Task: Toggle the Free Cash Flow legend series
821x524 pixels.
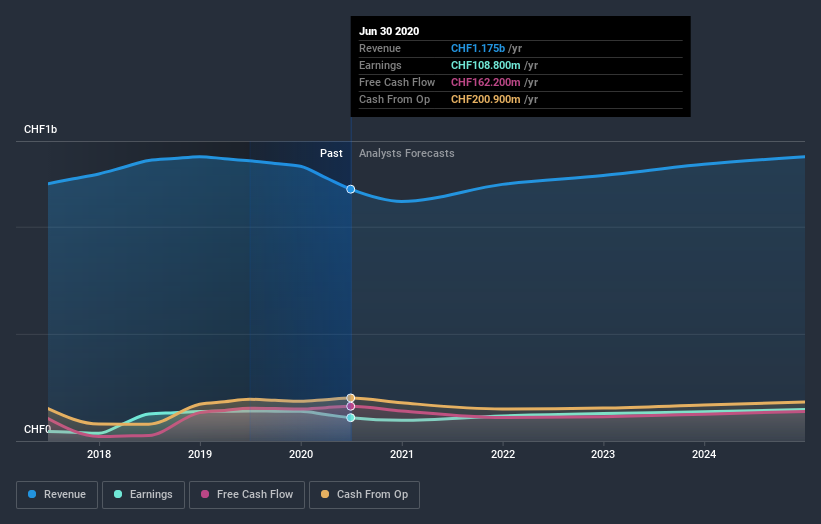Action: [247, 495]
